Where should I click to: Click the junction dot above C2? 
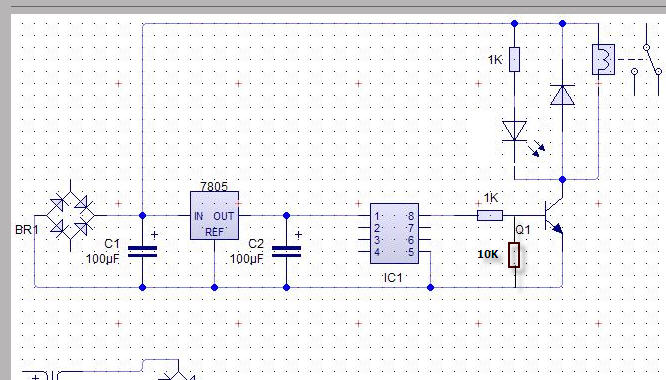[286, 216]
